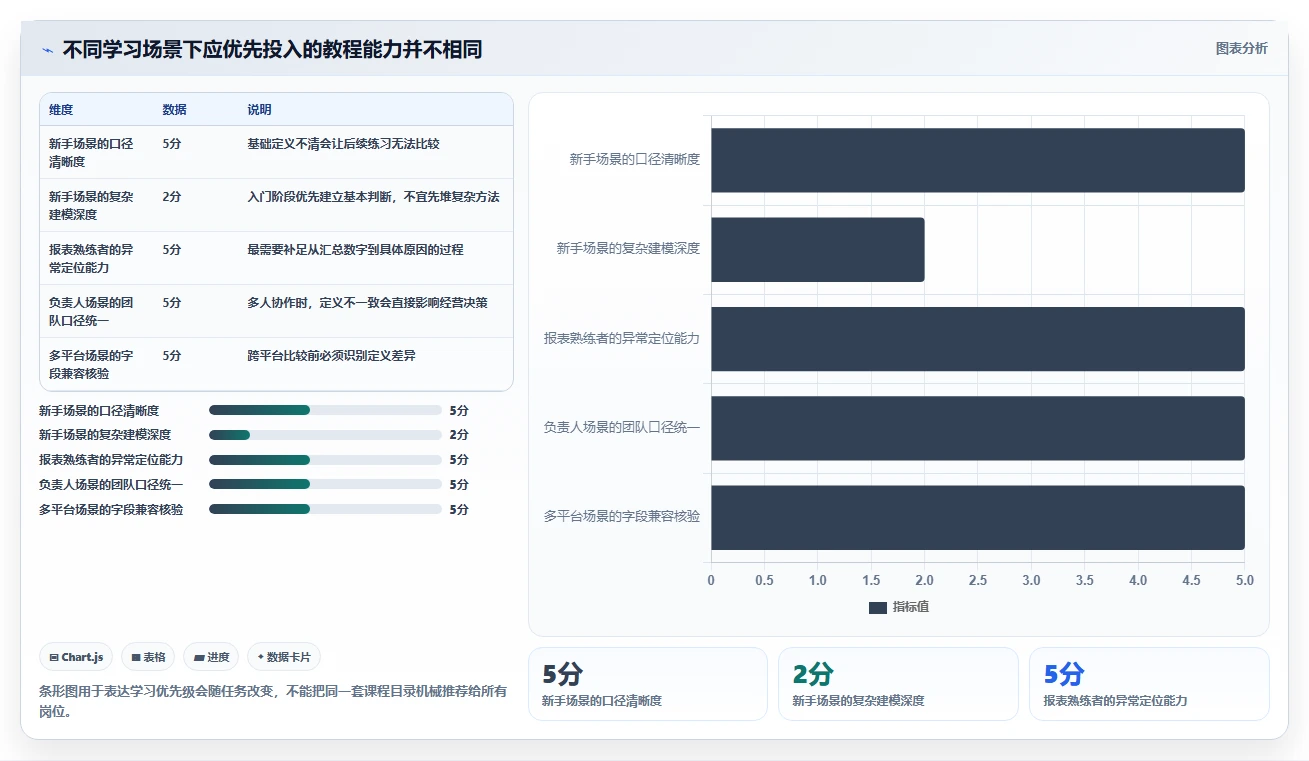Viewport: 1309px width, 761px height.
Task: Click the progress bar for 新手场景的口径清晰度
Action: pyautogui.click(x=325, y=410)
